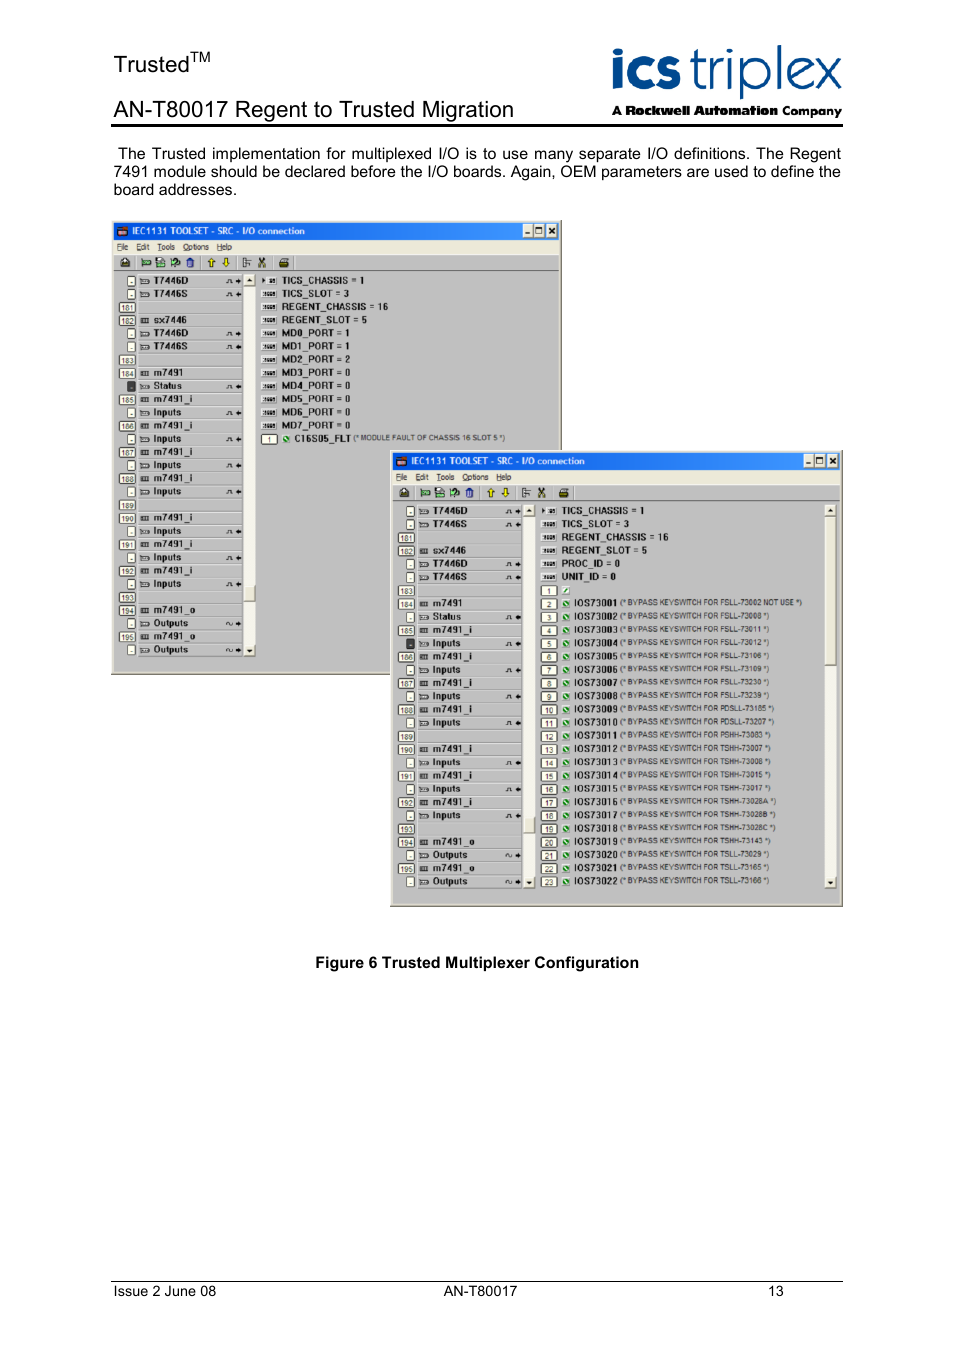Click the channel list scroll-down arrow in front window
This screenshot has height=1351, width=954.
[x=830, y=882]
